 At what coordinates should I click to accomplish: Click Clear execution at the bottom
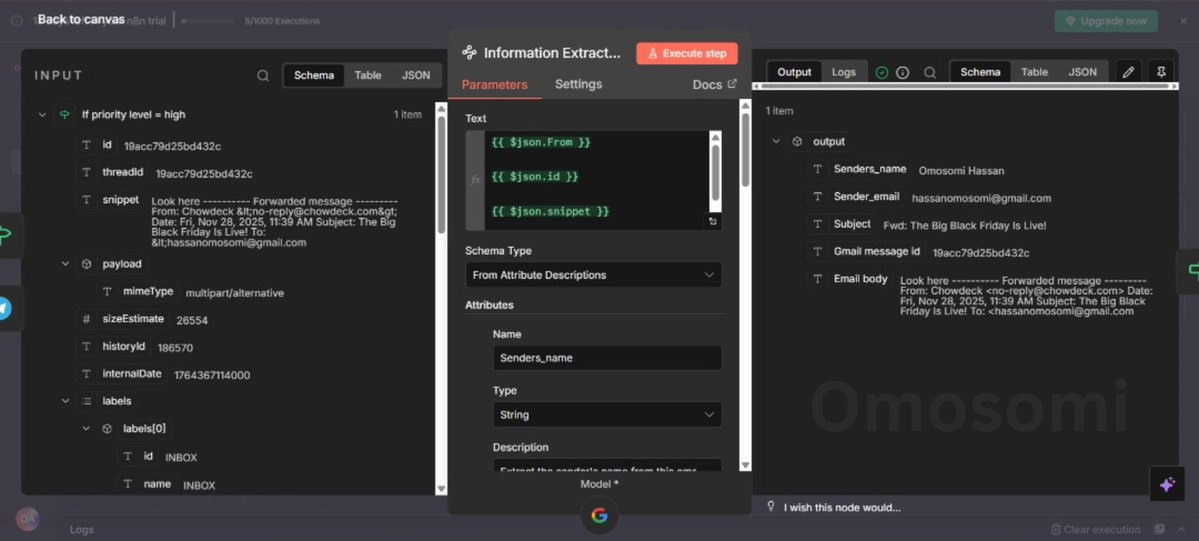pyautogui.click(x=1095, y=530)
